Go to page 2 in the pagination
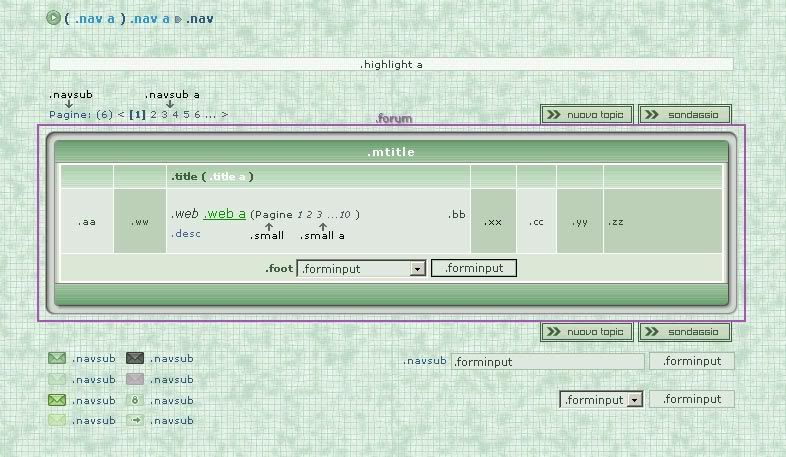The height and width of the screenshot is (457, 786). (153, 114)
